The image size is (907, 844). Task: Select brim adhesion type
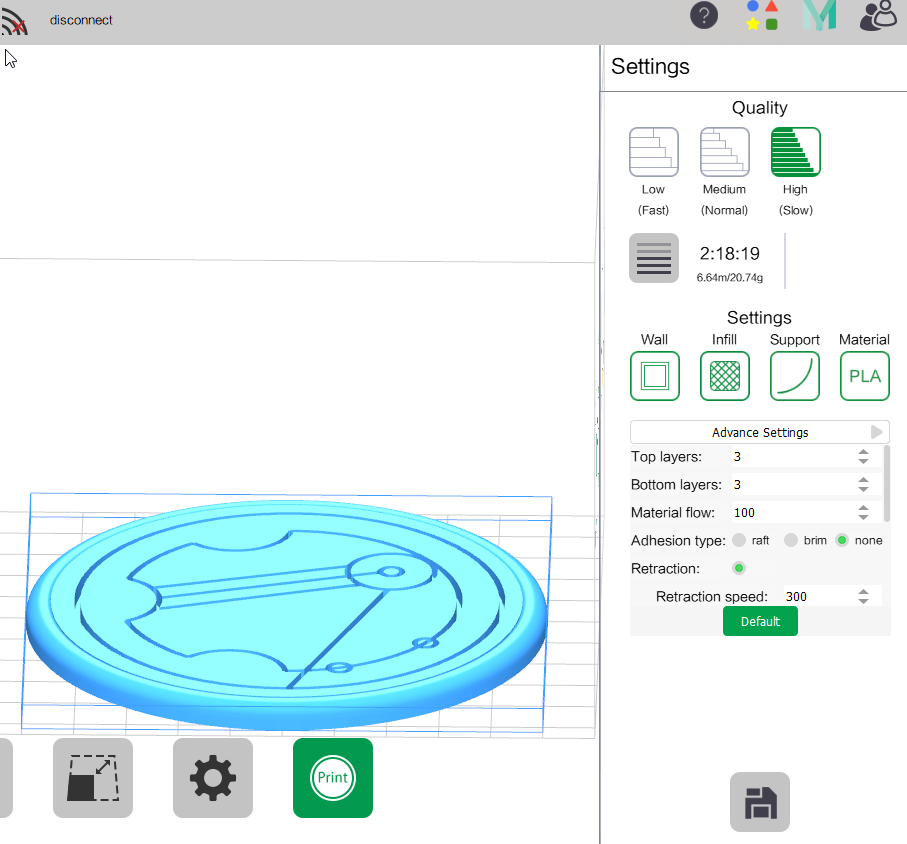791,540
